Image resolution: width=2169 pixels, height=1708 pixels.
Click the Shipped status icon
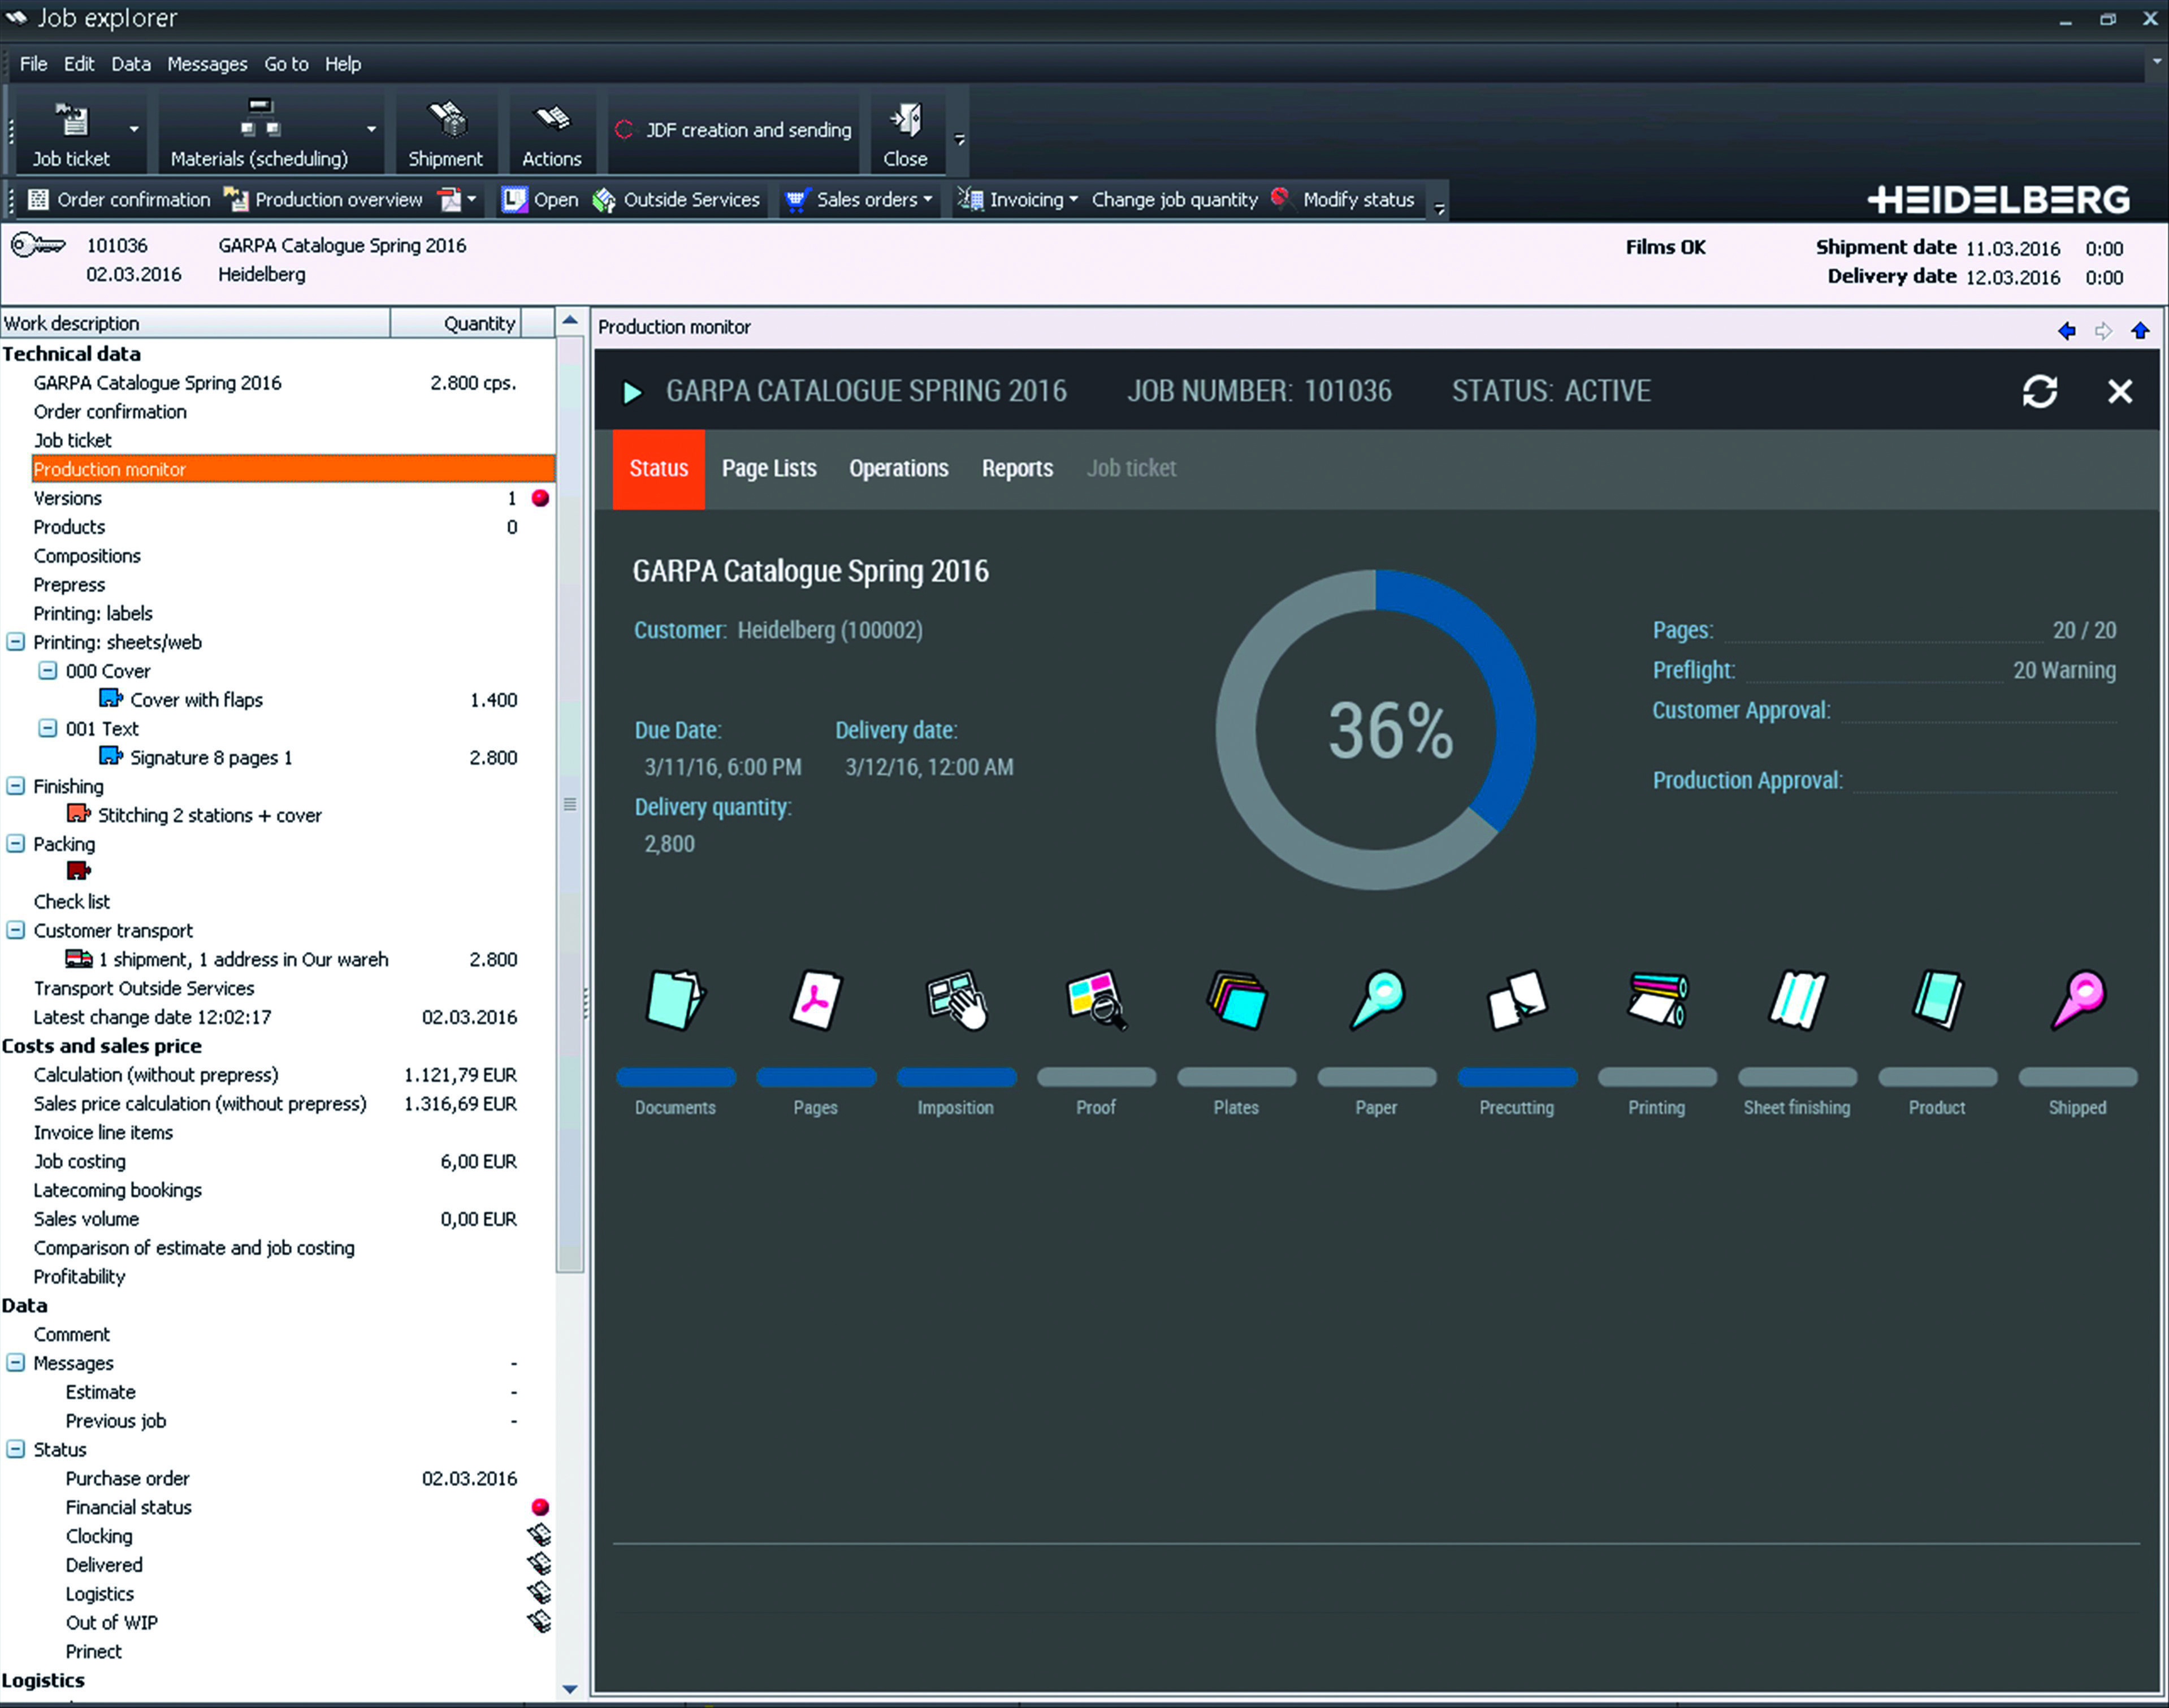click(x=2078, y=1000)
